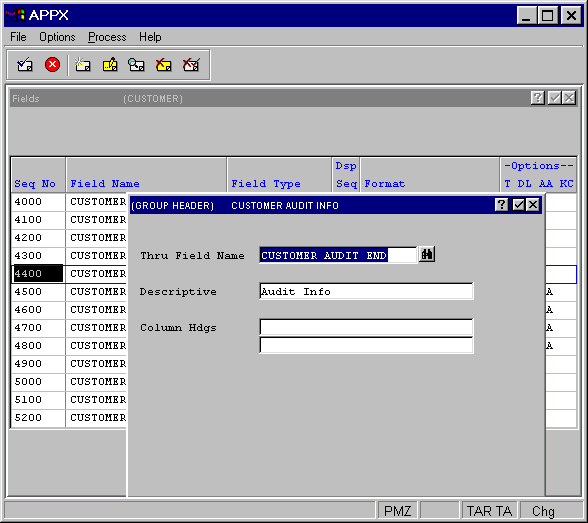The height and width of the screenshot is (523, 588).
Task: Click help icon in Group Header dialog
Action: [501, 205]
